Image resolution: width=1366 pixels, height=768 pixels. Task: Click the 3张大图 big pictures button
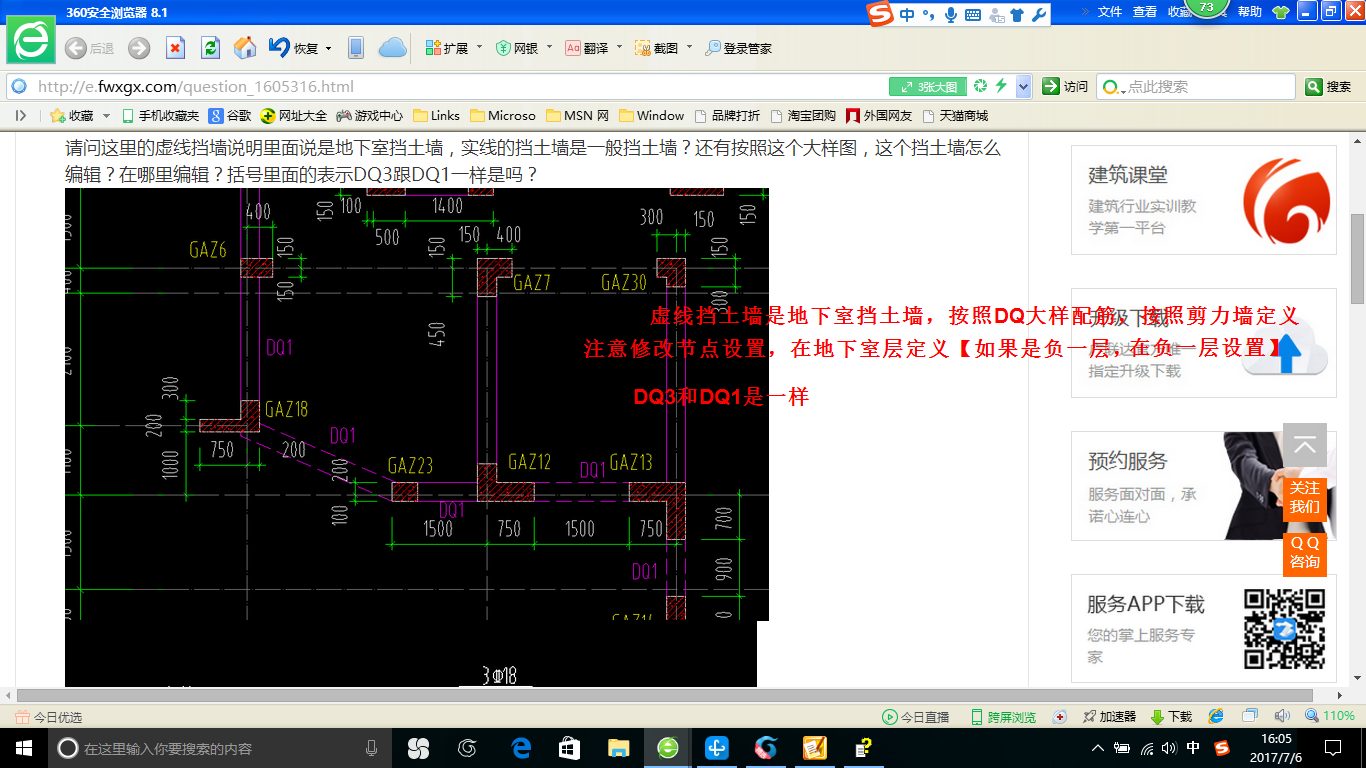pyautogui.click(x=929, y=87)
